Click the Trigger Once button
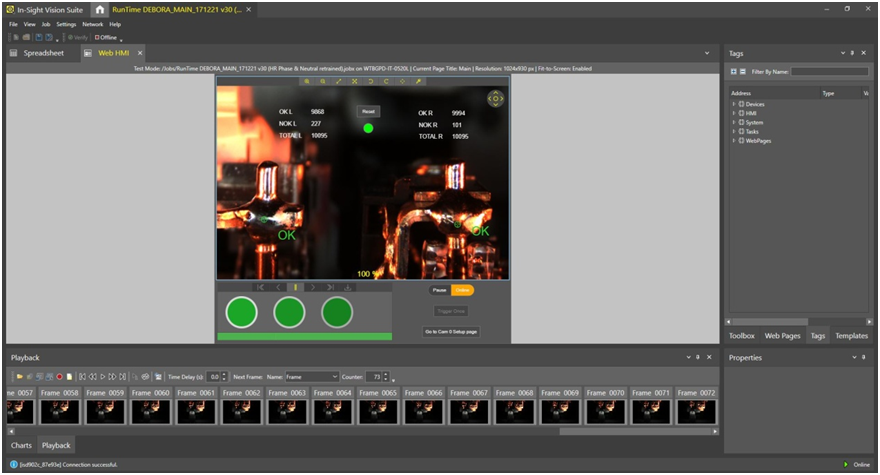The width and height of the screenshot is (880, 475). coord(451,311)
